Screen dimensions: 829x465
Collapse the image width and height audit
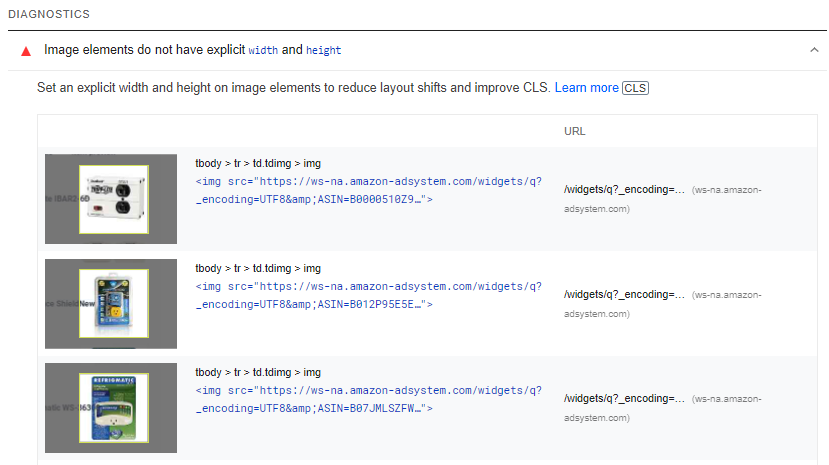(x=814, y=50)
